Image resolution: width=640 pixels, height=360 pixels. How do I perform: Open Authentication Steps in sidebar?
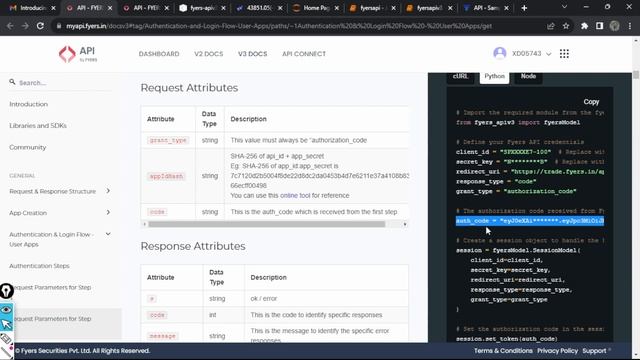click(x=39, y=266)
